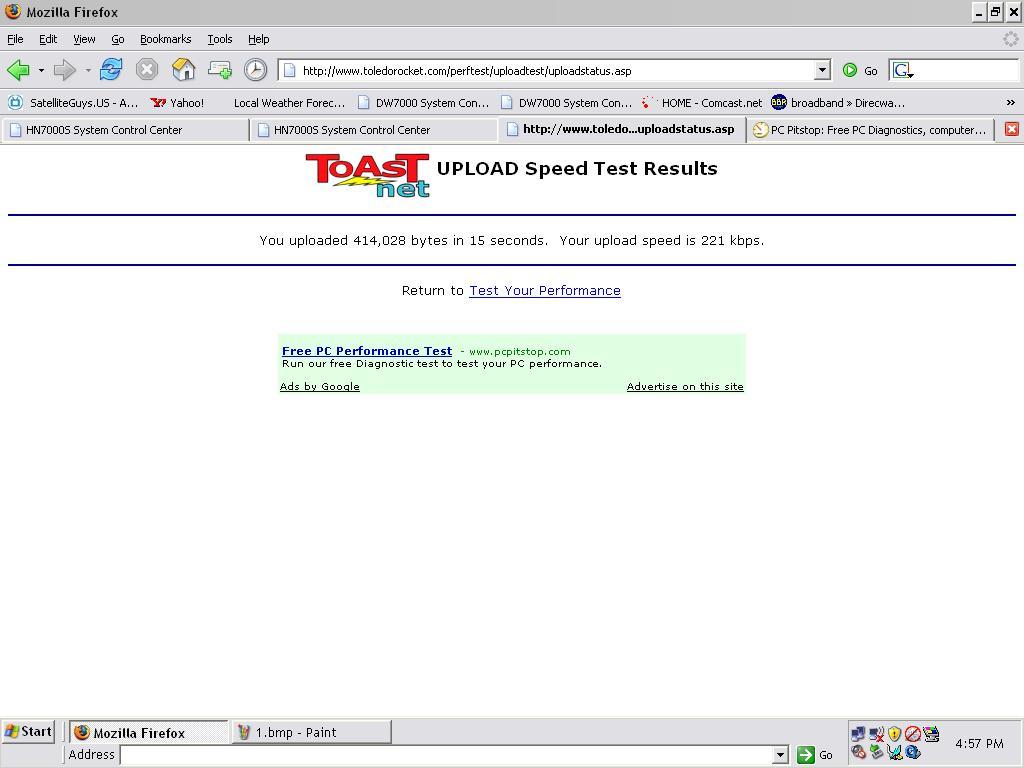The width and height of the screenshot is (1024, 768).
Task: Open the Bookmarks menu
Action: click(x=165, y=39)
